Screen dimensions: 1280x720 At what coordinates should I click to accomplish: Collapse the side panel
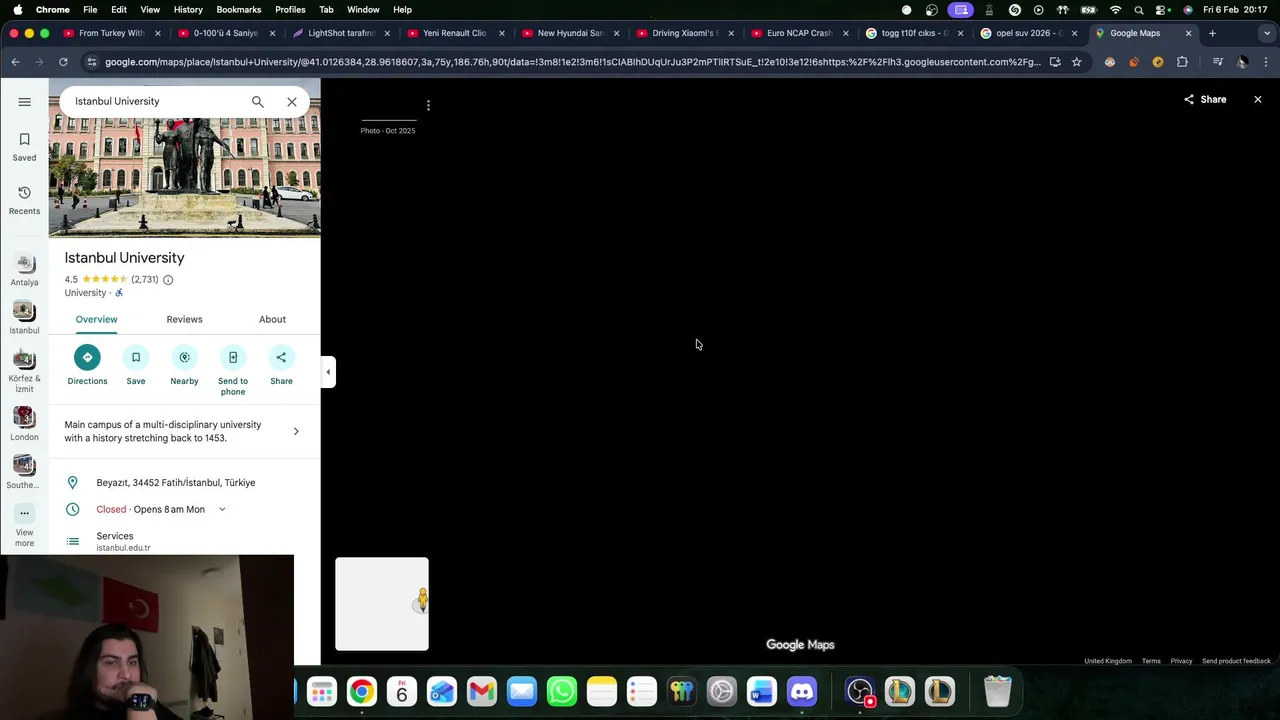click(x=328, y=372)
